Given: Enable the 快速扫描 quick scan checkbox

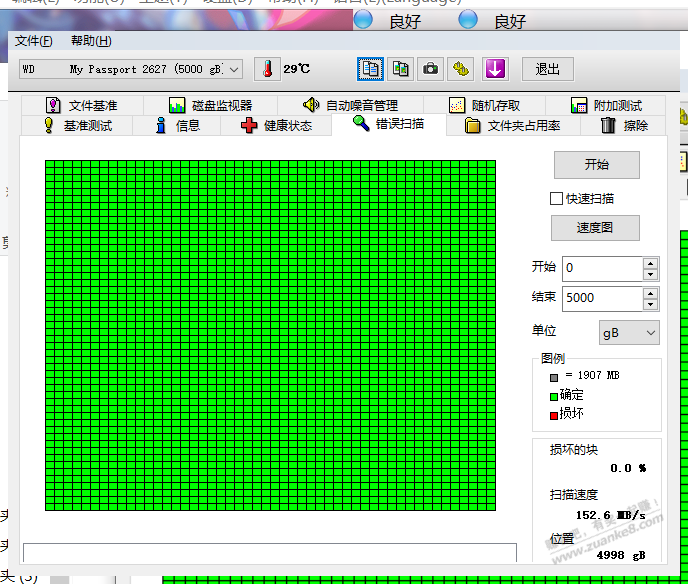Looking at the screenshot, I should [x=557, y=199].
